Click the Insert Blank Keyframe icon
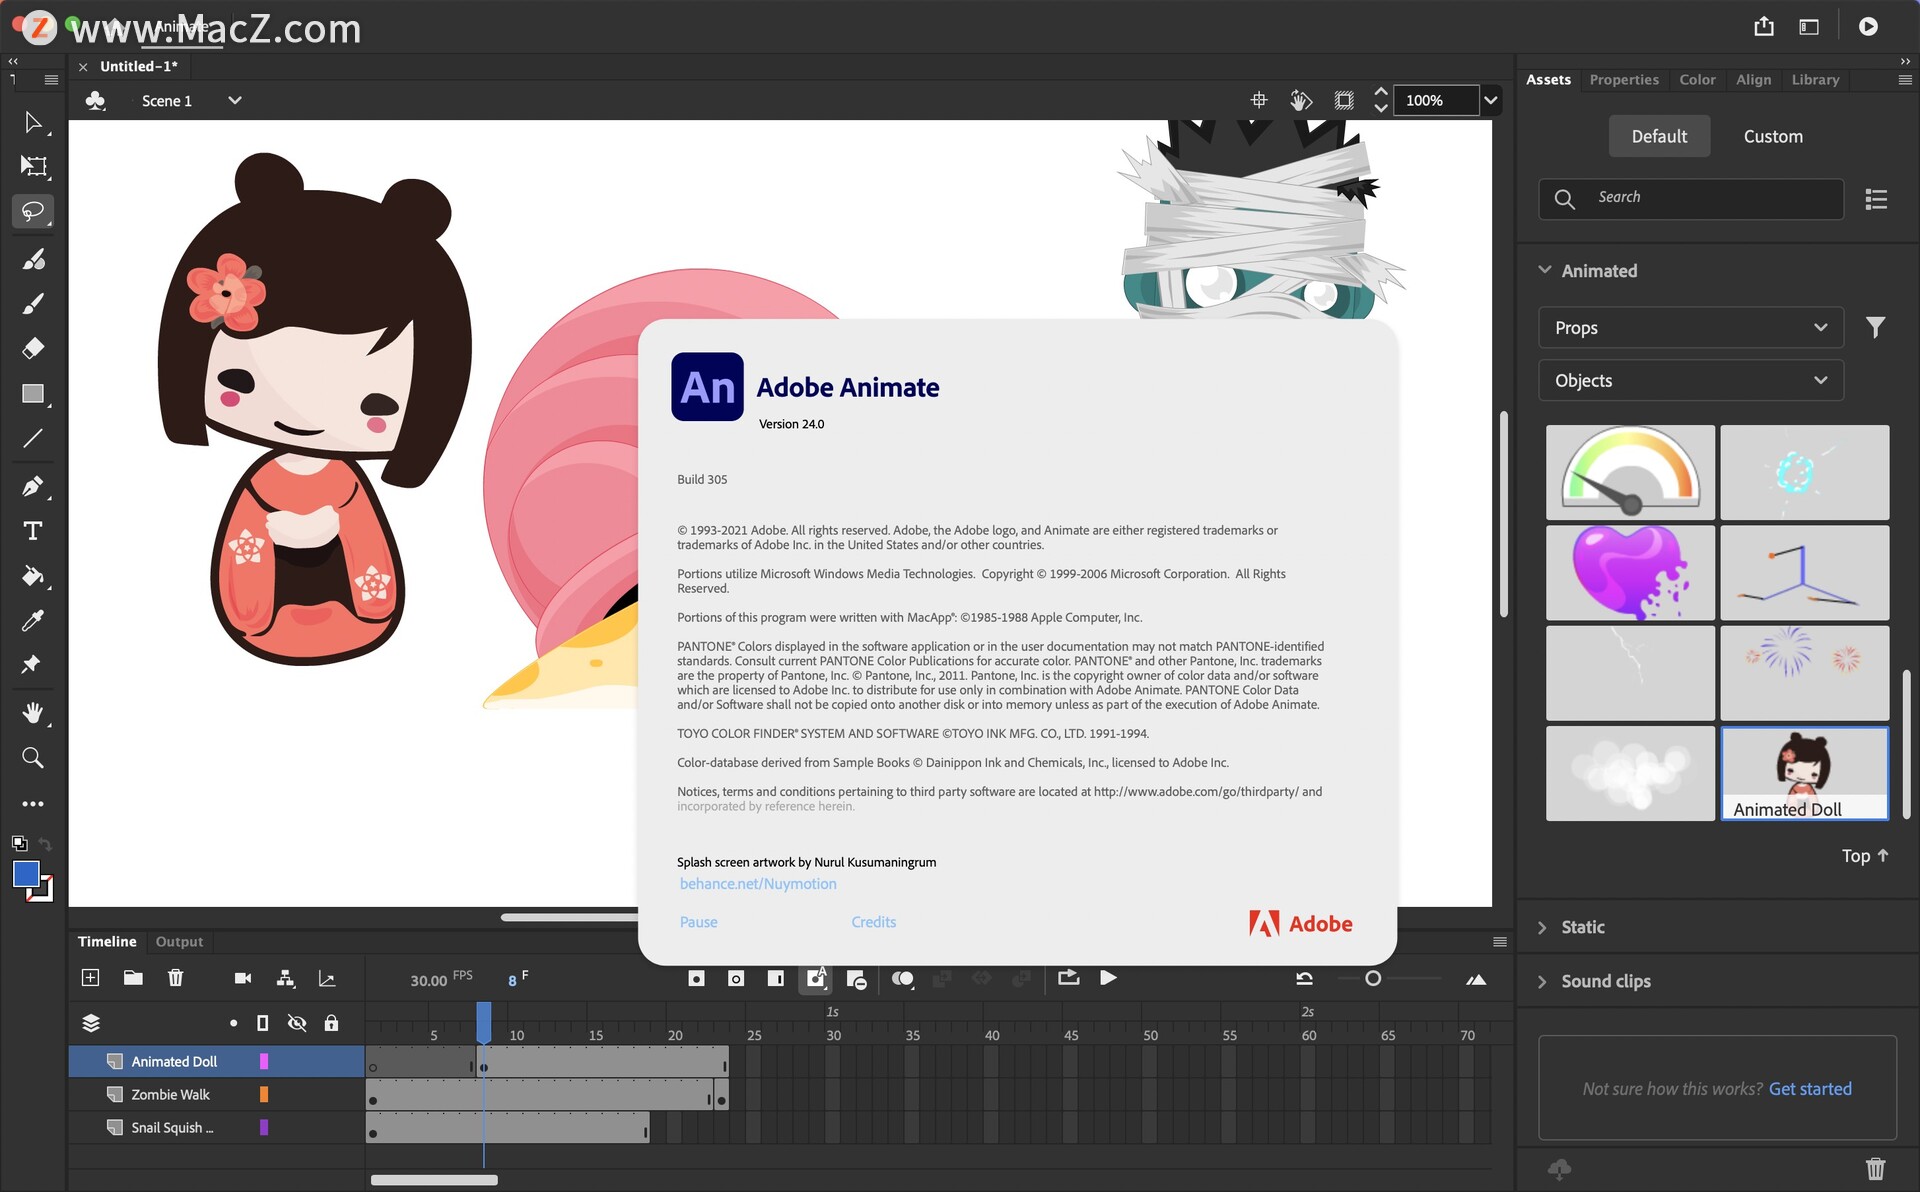 pyautogui.click(x=736, y=978)
